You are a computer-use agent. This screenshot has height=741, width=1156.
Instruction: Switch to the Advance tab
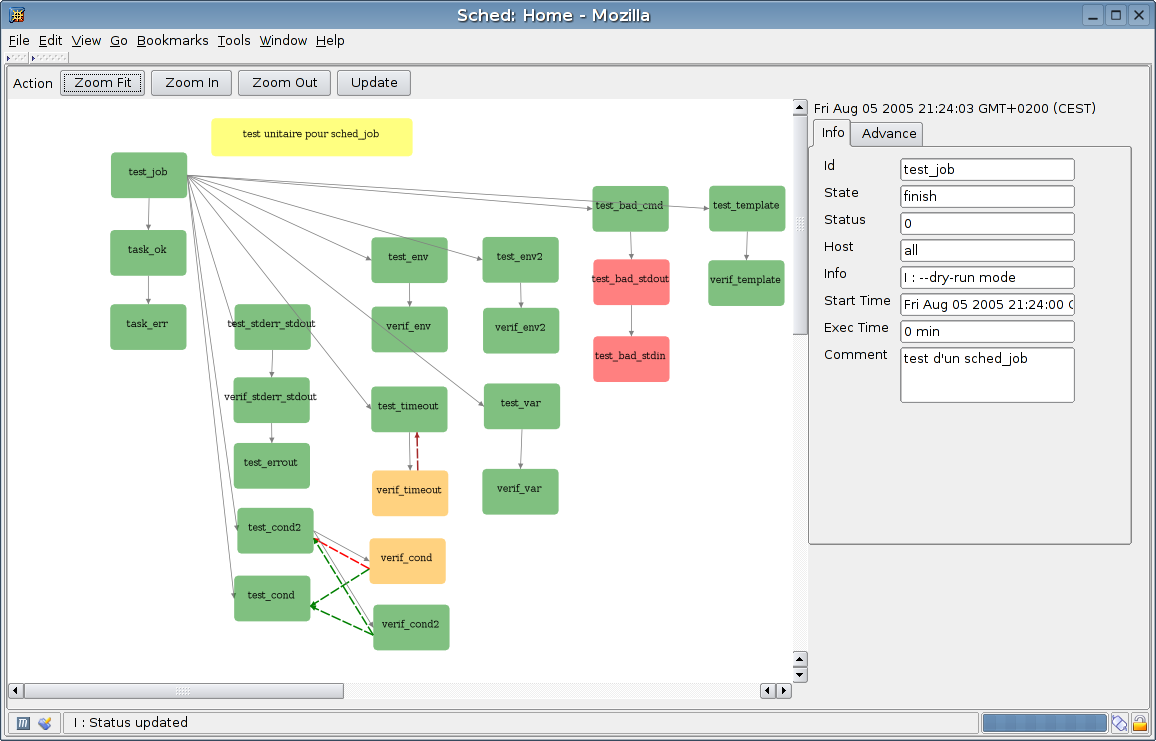[888, 133]
